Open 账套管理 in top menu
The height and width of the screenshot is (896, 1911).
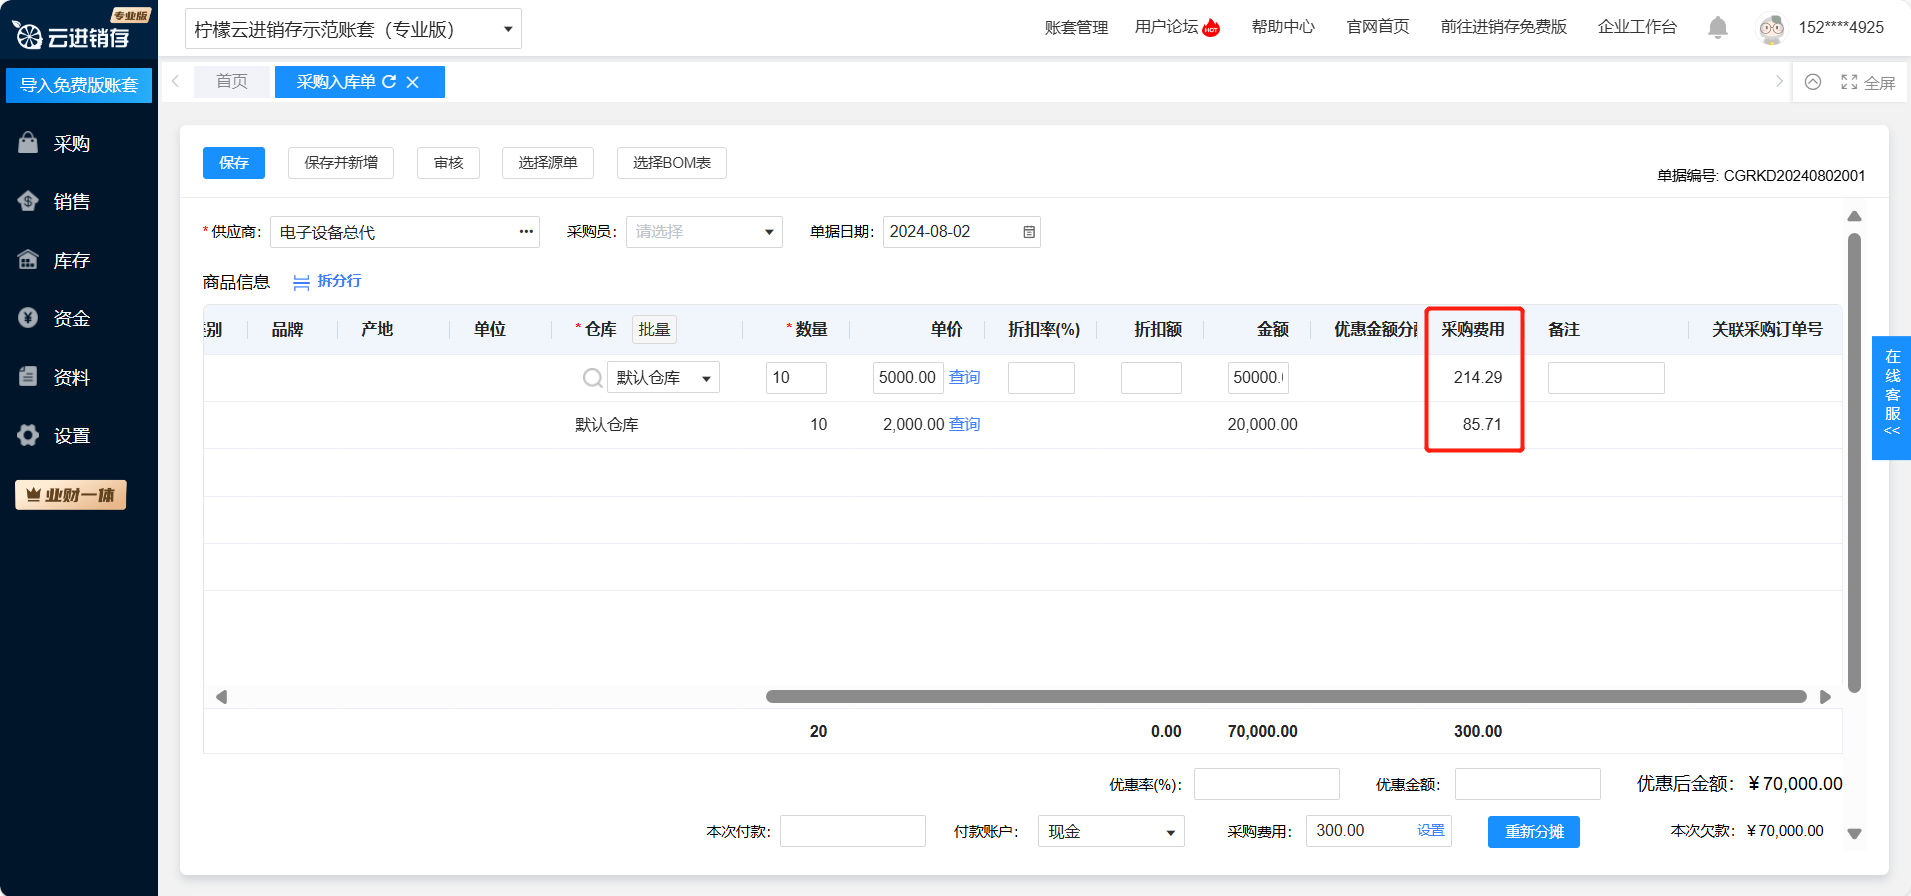tap(1076, 28)
